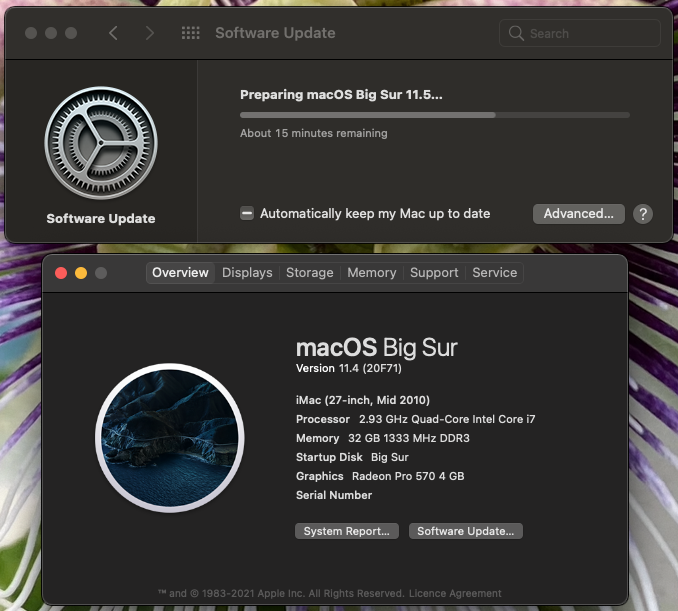The image size is (678, 611).
Task: Click the Serial Number label
Action: coord(334,495)
